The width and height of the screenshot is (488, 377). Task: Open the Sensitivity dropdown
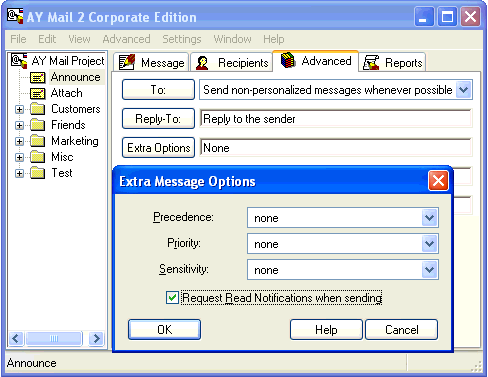[x=429, y=270]
